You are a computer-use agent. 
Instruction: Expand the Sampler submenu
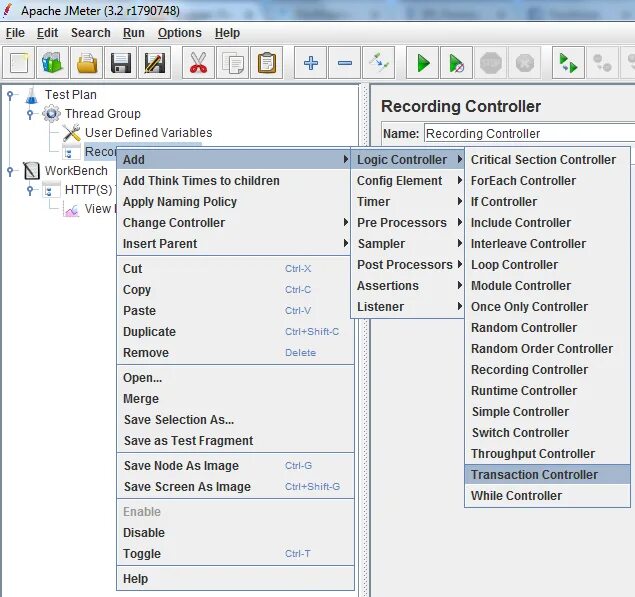[407, 244]
